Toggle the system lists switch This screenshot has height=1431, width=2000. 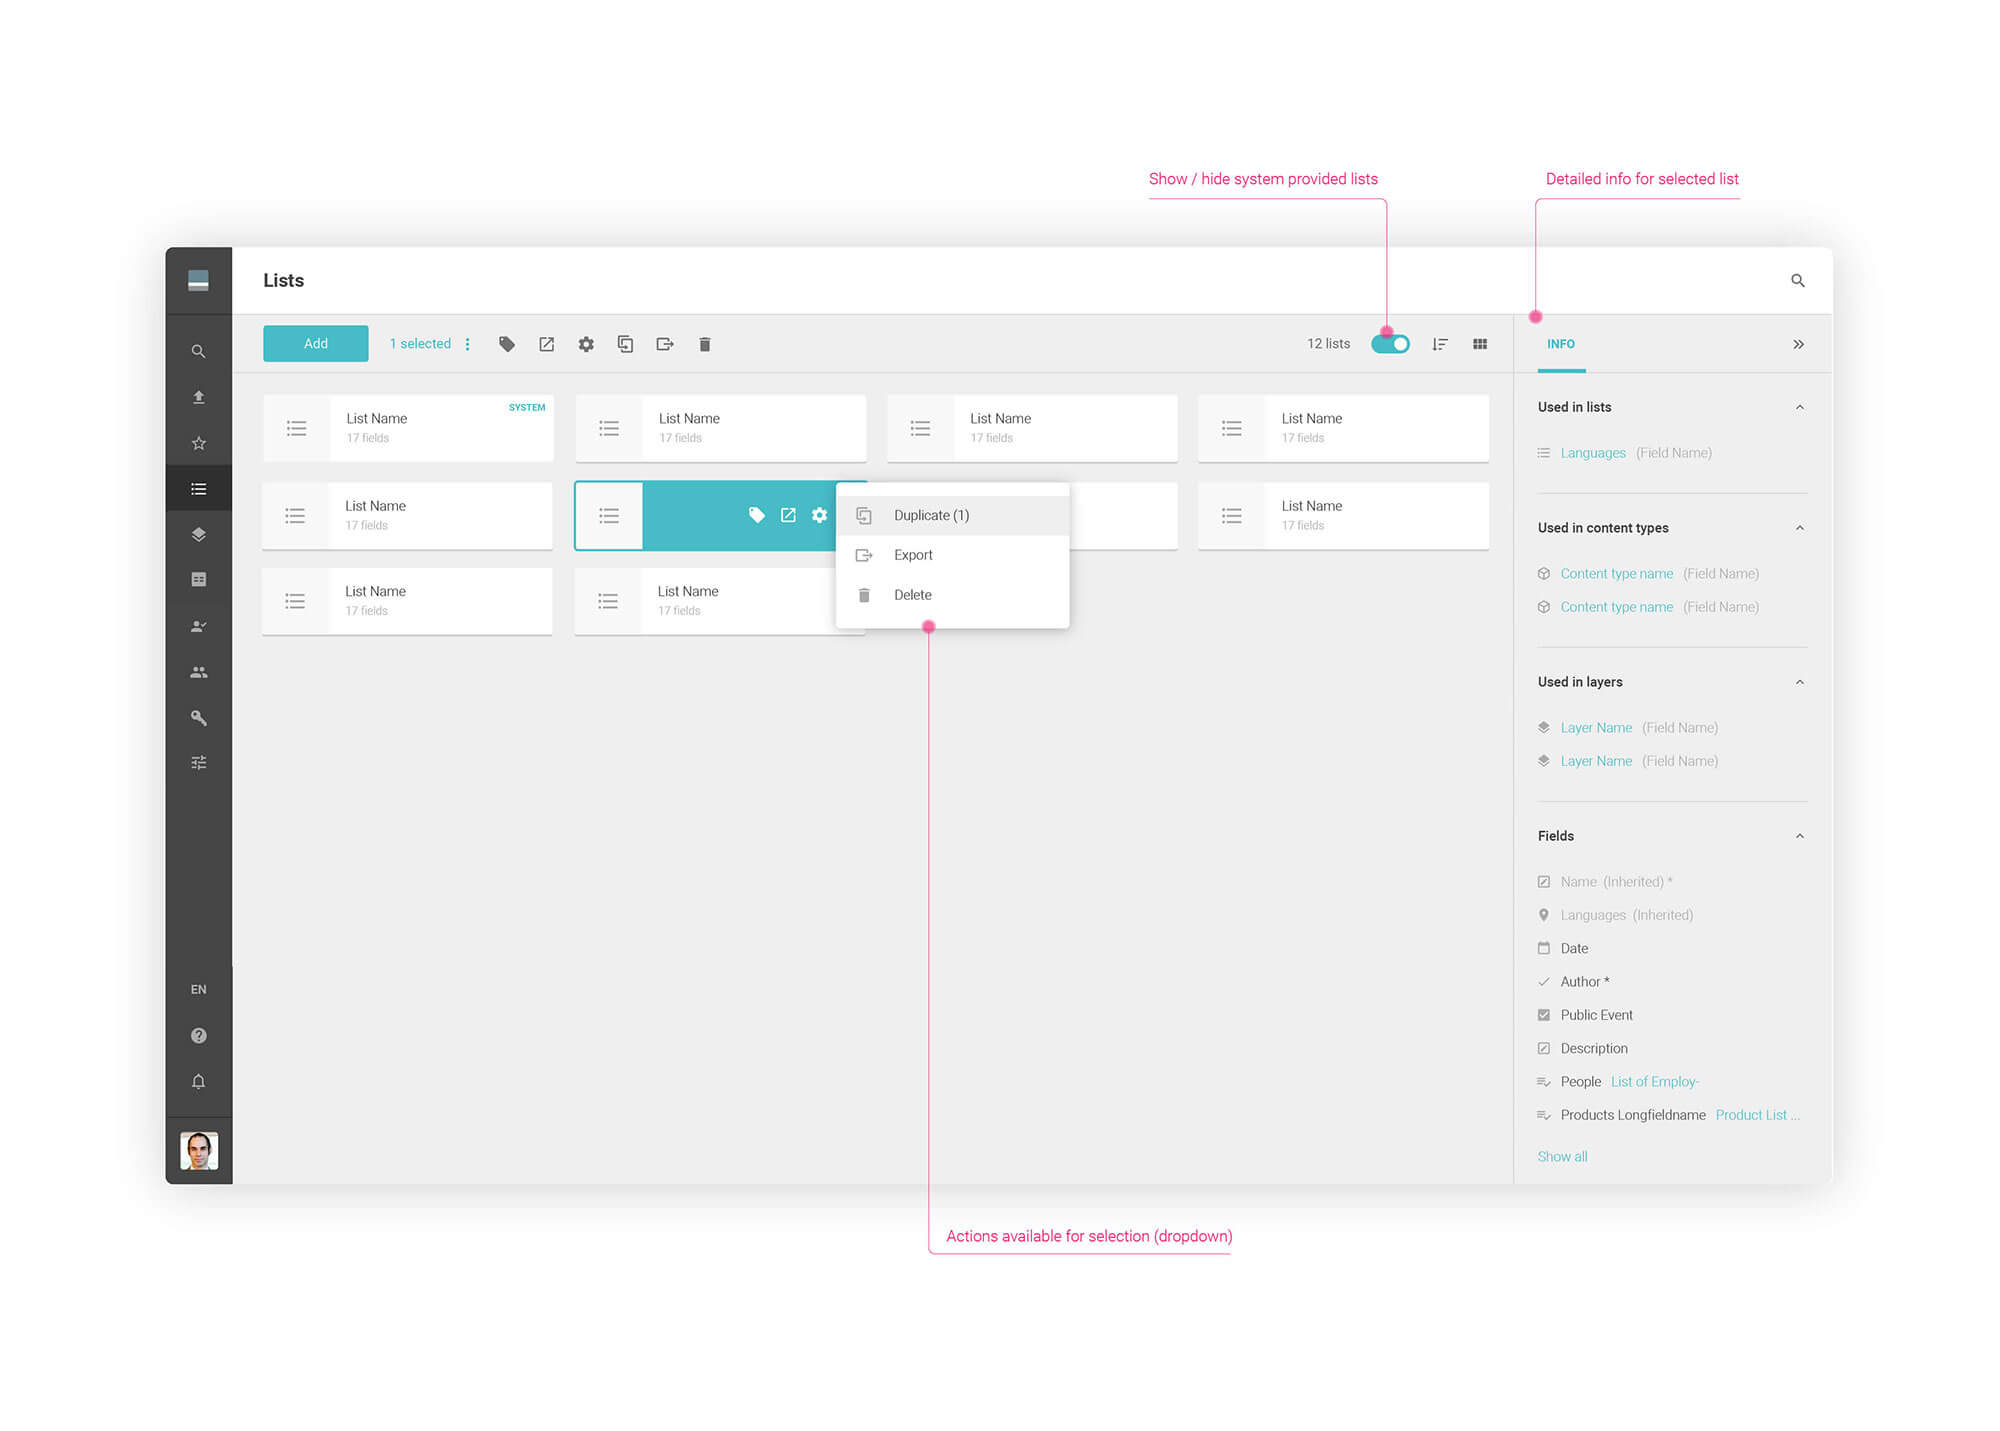[x=1390, y=344]
